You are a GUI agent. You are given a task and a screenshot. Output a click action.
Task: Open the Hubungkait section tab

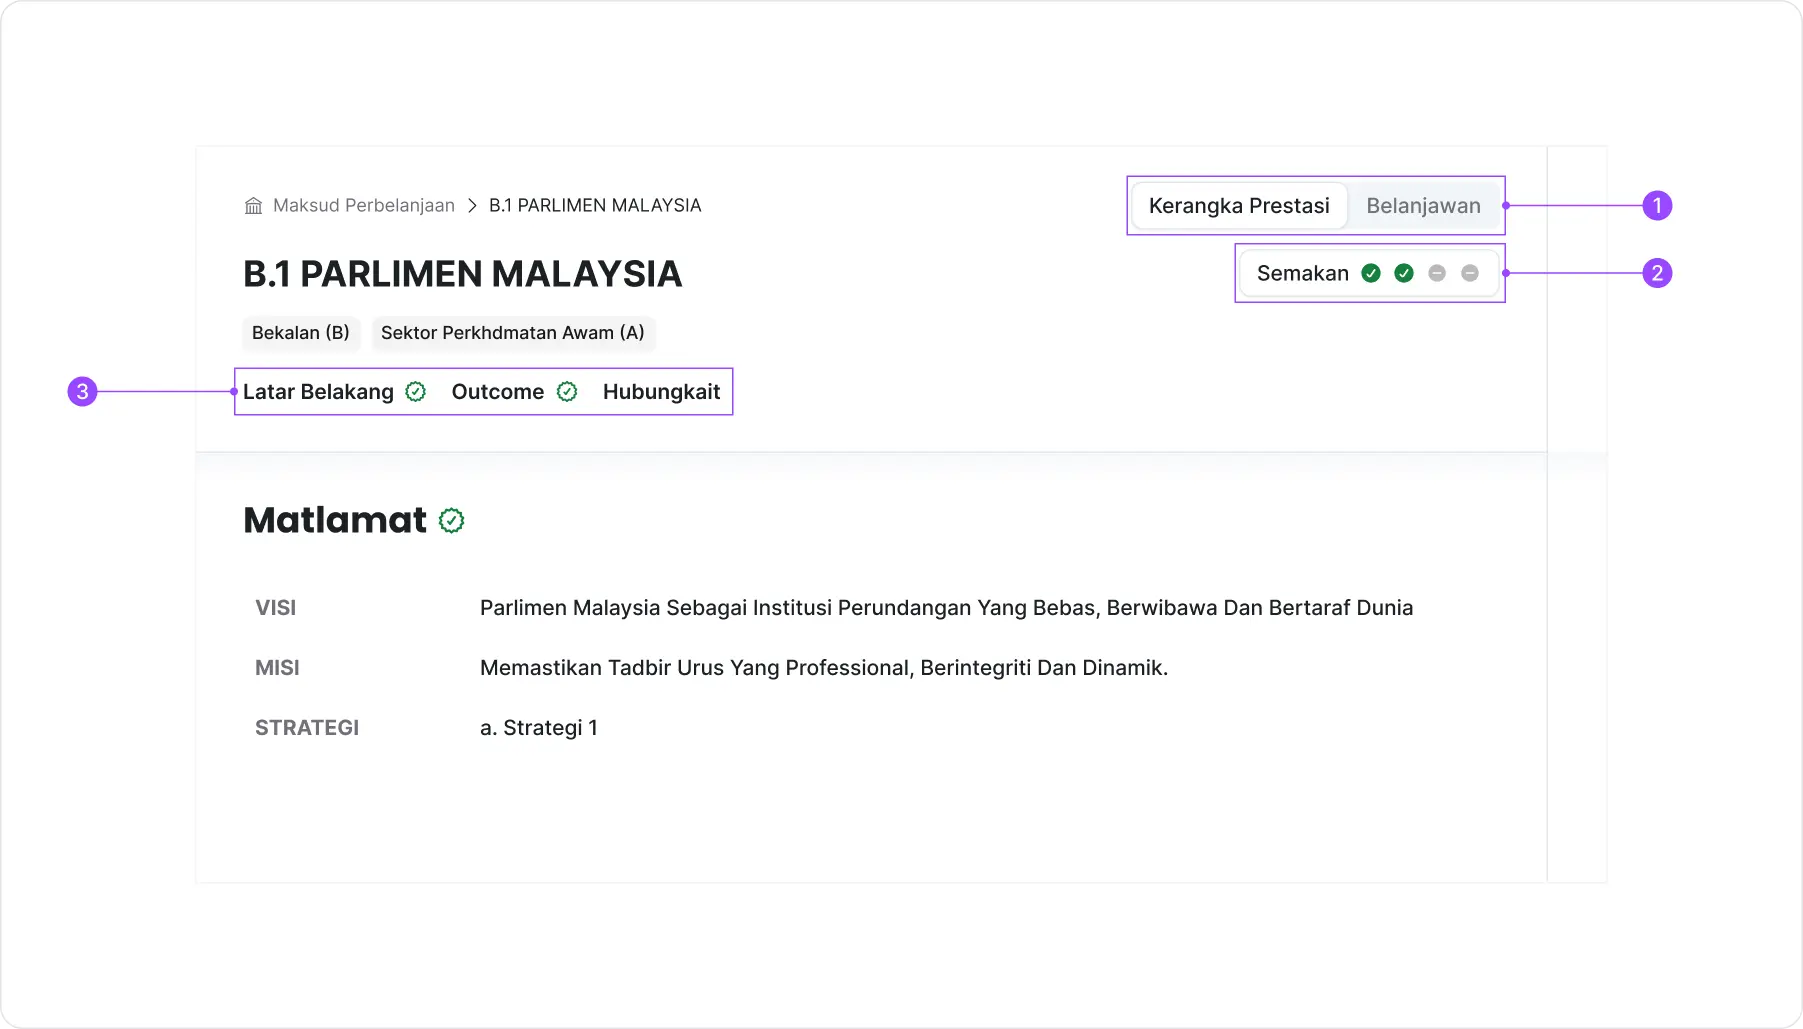[661, 392]
